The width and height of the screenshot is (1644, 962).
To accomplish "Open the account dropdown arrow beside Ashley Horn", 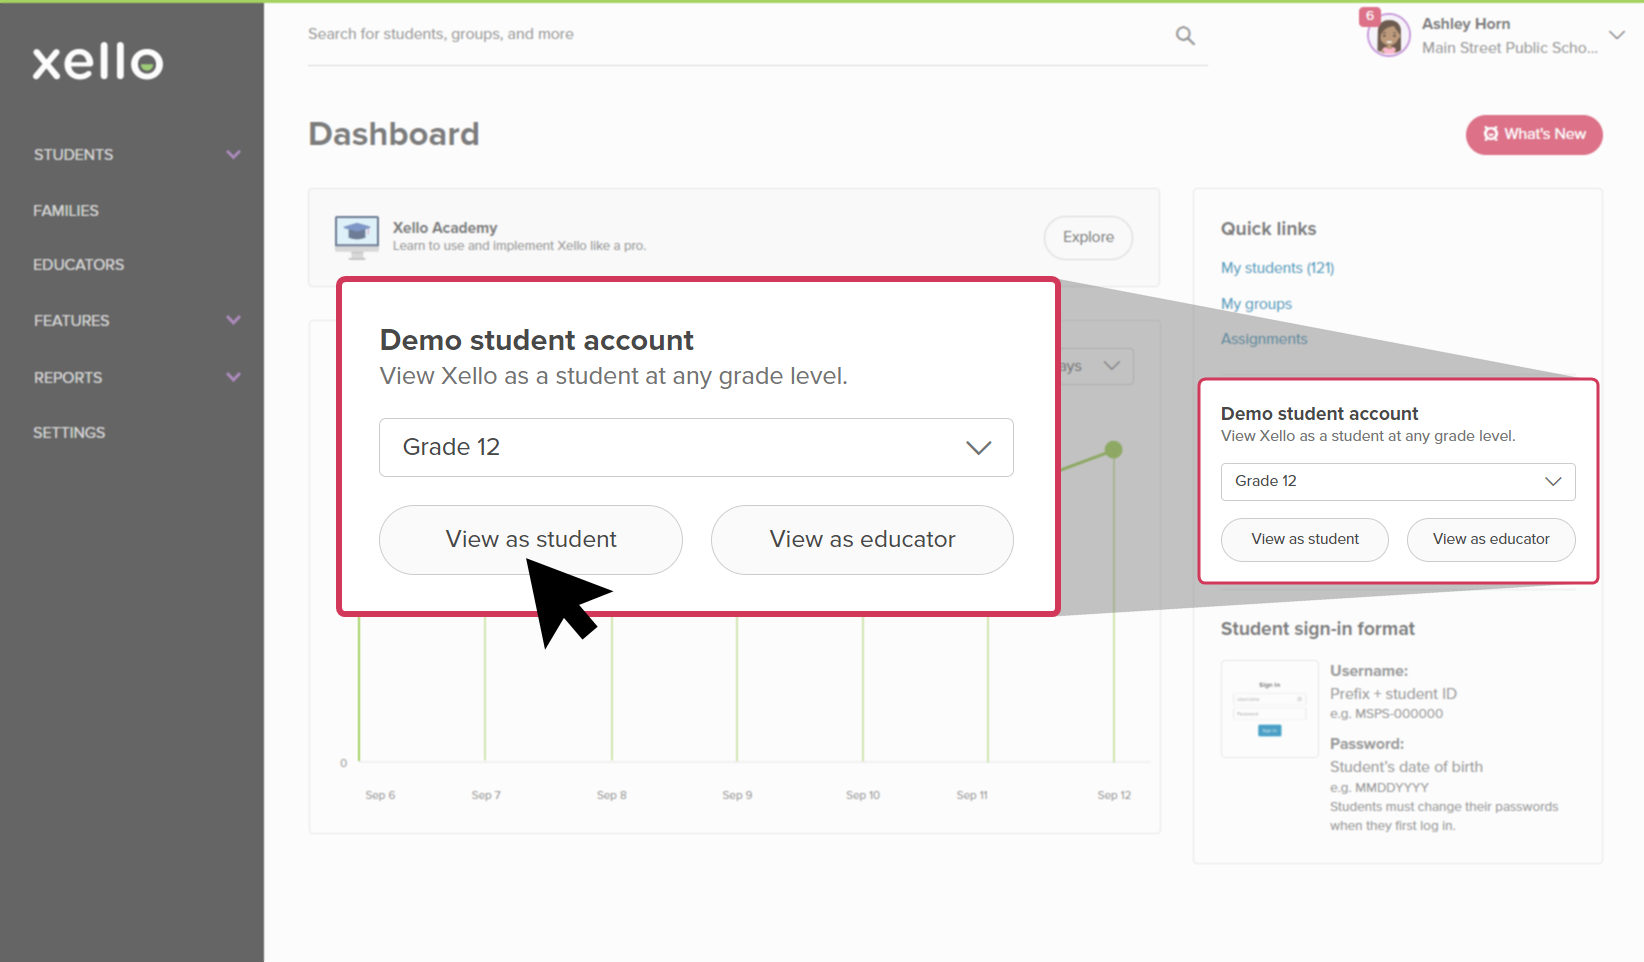I will 1617,35.
